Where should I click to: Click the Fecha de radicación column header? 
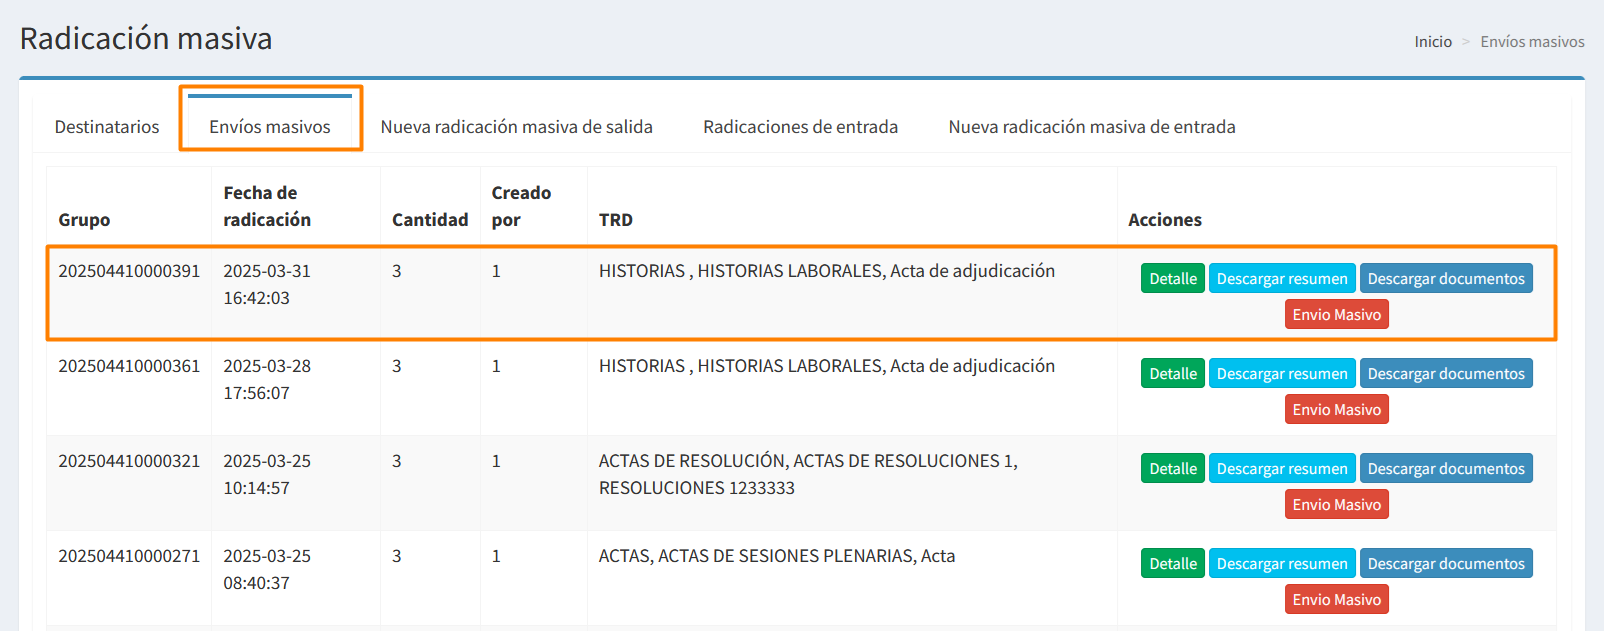pos(267,206)
